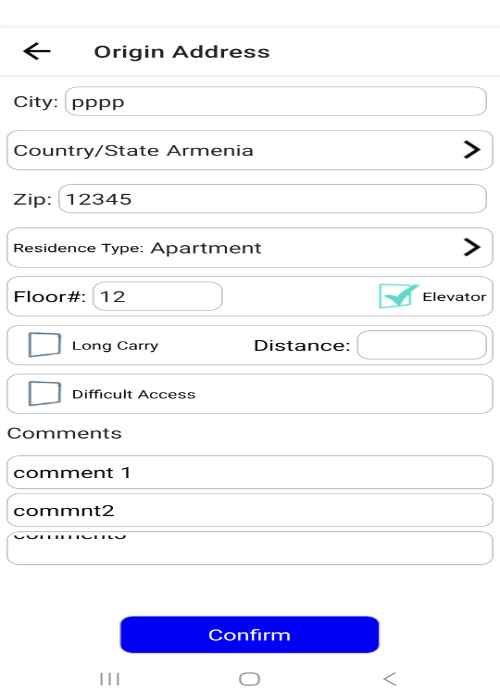Focus the City input field

tap(276, 102)
